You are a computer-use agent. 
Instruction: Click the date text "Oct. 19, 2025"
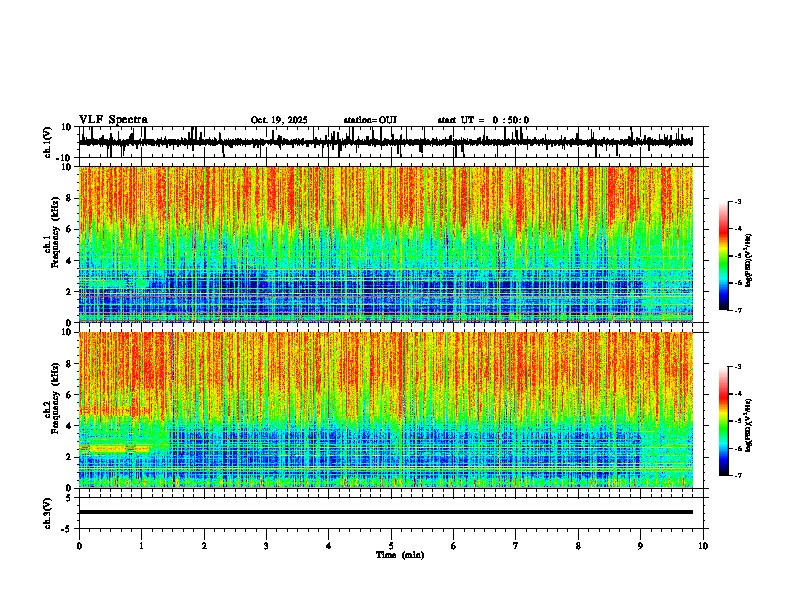pyautogui.click(x=279, y=120)
